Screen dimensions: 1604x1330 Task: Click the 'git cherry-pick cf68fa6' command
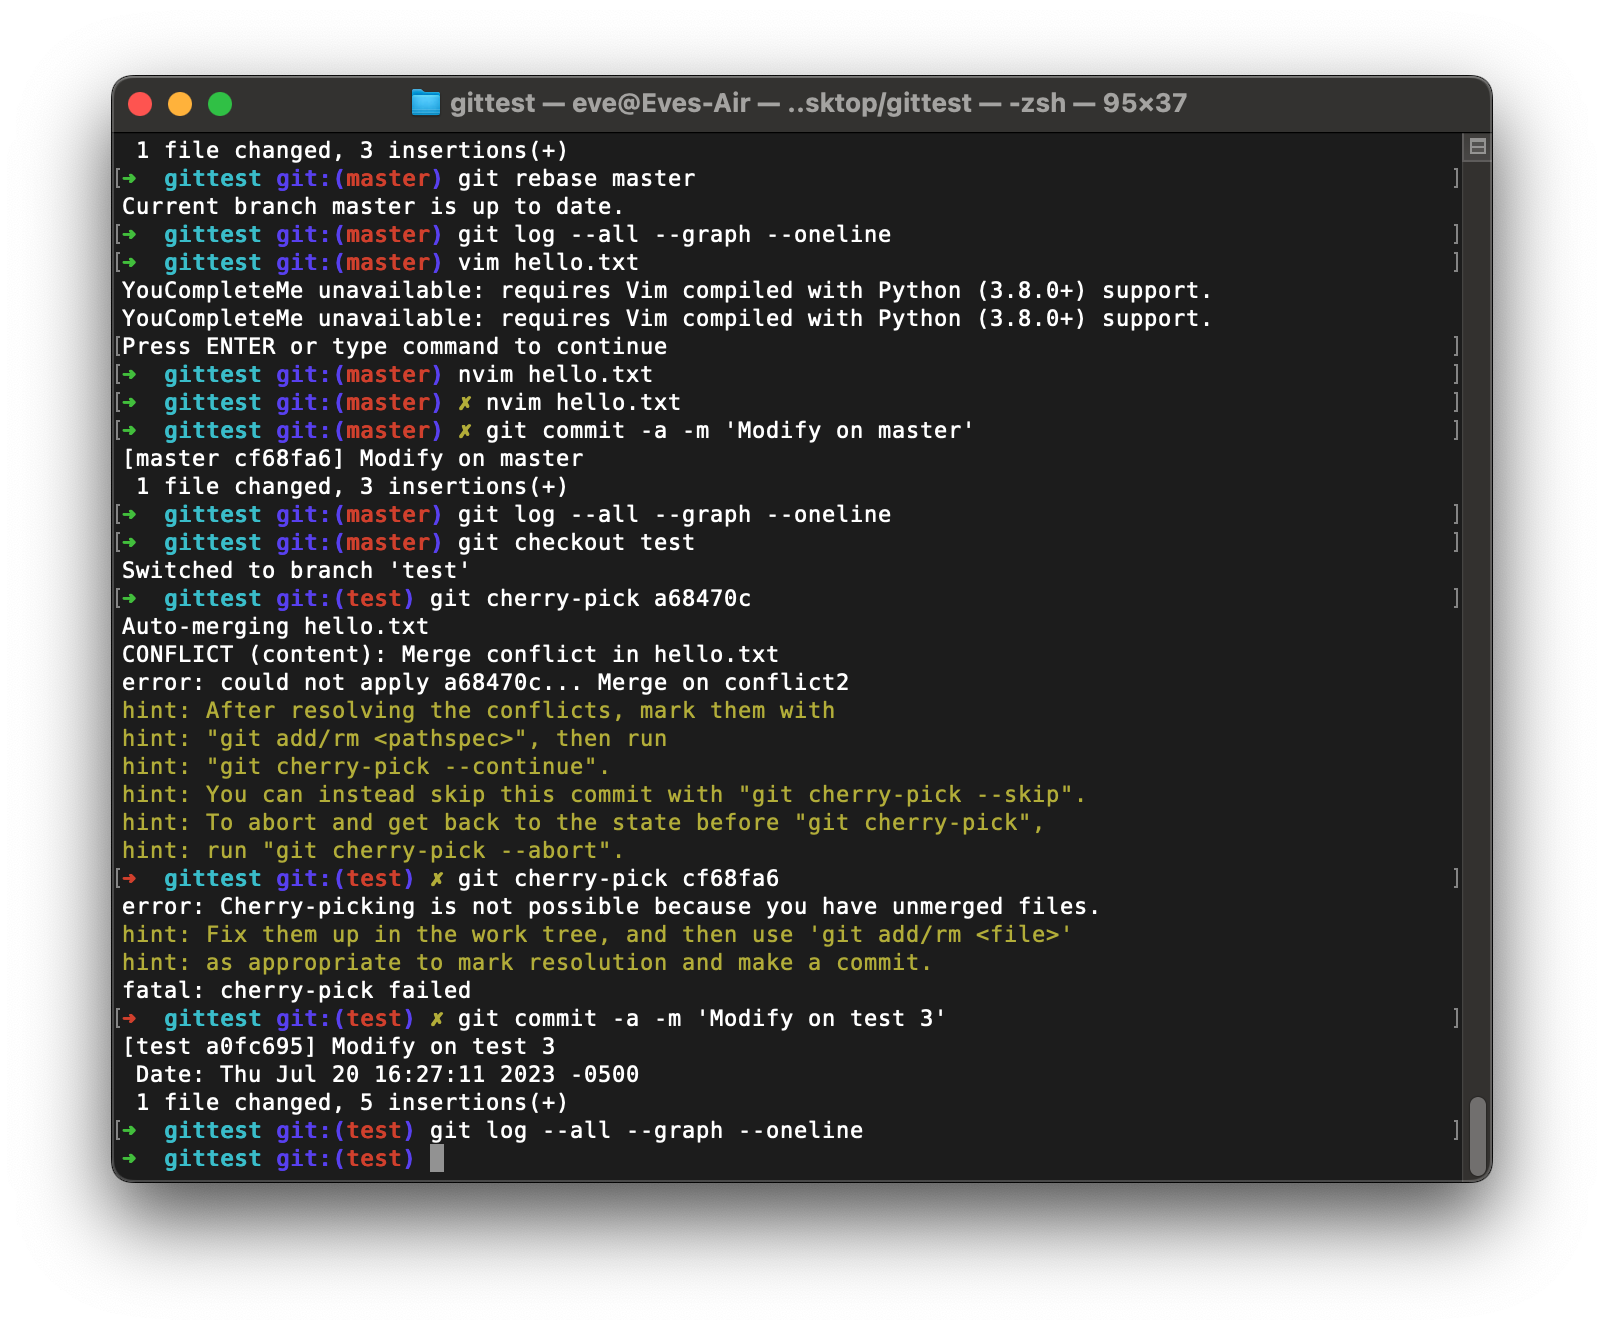618,879
